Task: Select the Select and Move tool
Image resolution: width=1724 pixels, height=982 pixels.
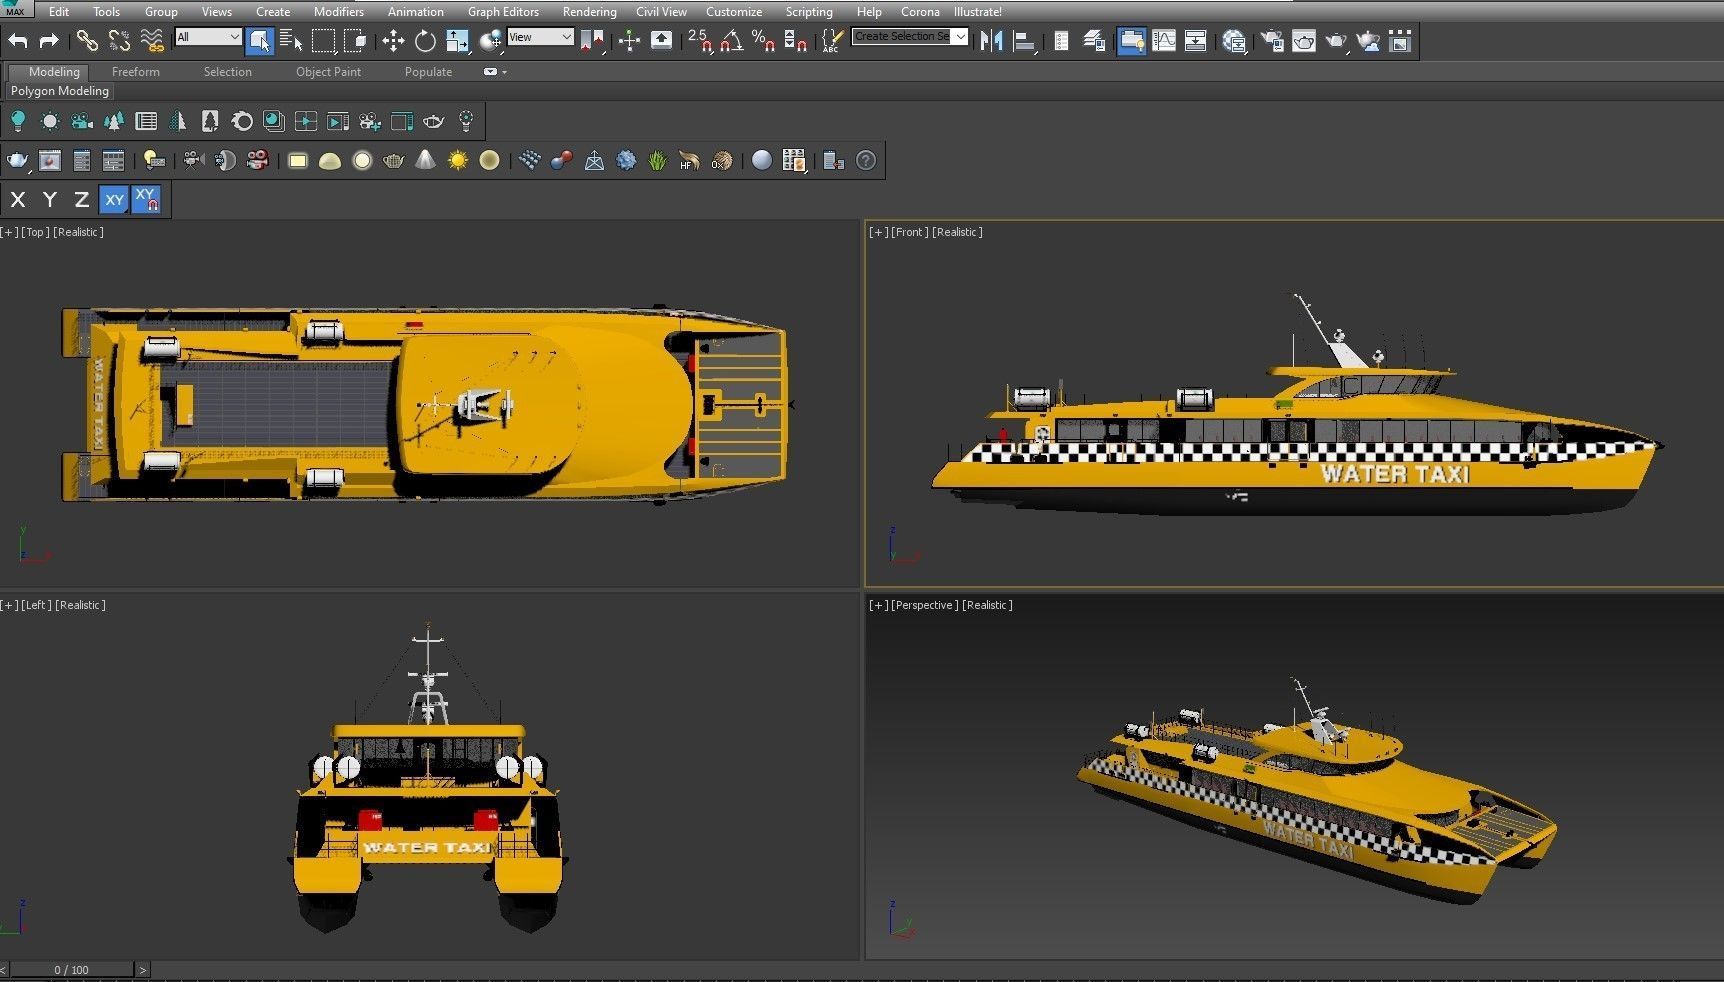Action: [393, 41]
